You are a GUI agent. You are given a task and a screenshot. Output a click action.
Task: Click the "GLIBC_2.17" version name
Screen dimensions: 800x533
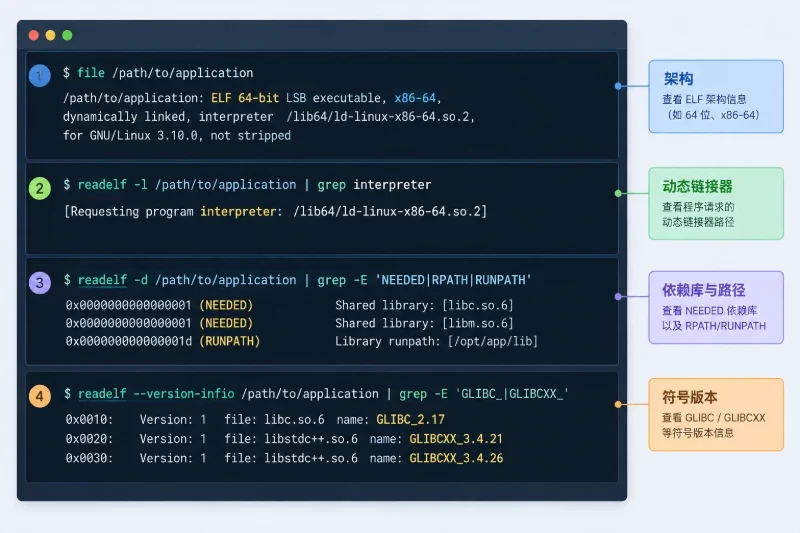point(410,420)
